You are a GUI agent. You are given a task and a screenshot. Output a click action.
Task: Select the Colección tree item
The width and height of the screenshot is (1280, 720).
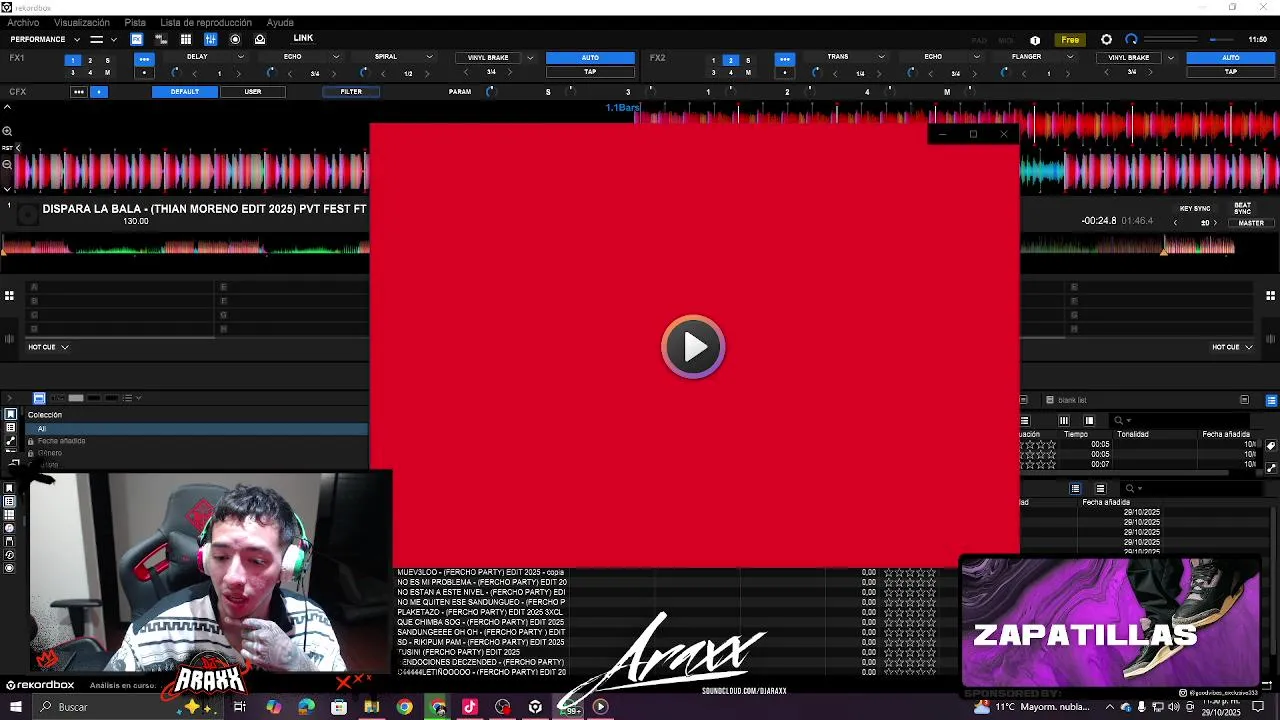(45, 415)
